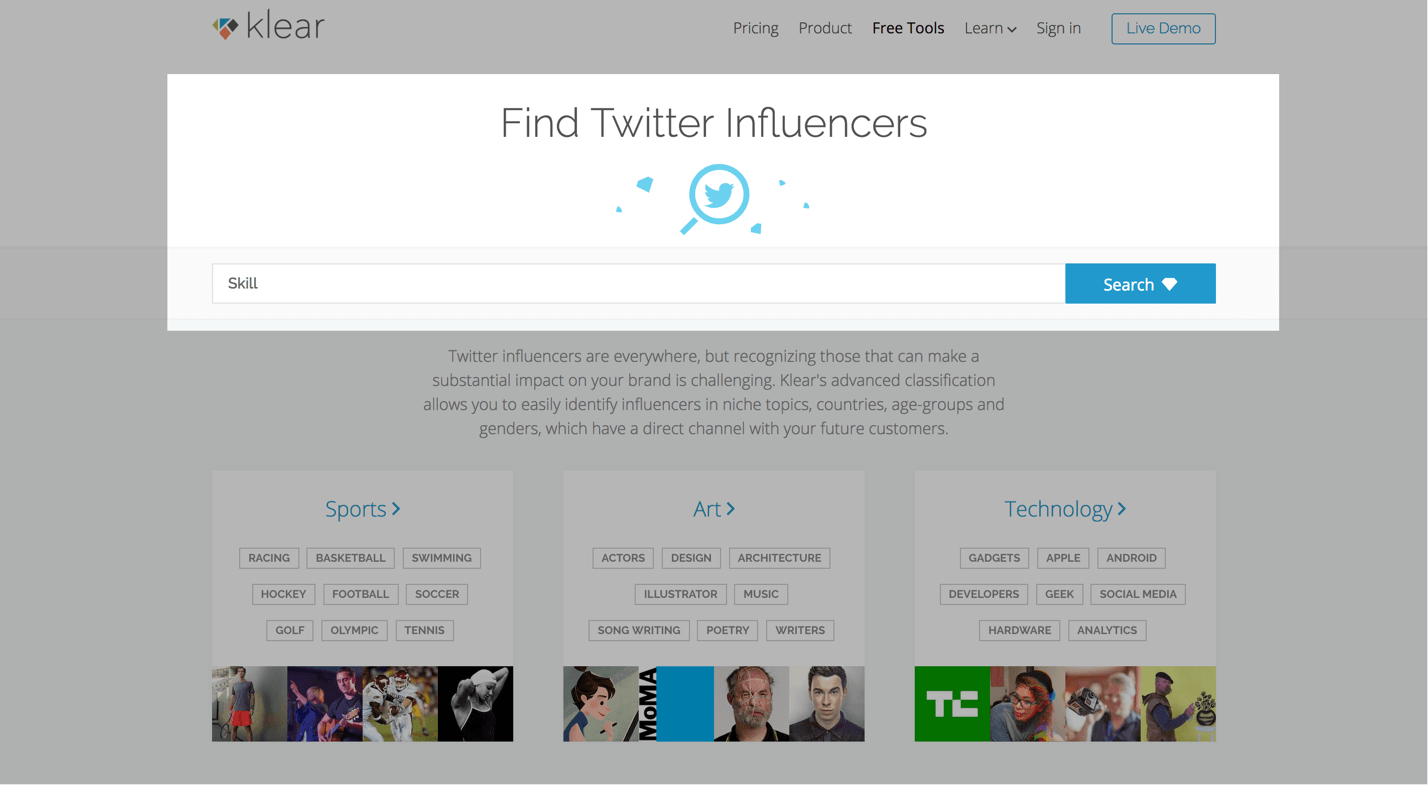Image resolution: width=1428 pixels, height=785 pixels.
Task: Click the Twitter magnifier icon
Action: pos(717,197)
